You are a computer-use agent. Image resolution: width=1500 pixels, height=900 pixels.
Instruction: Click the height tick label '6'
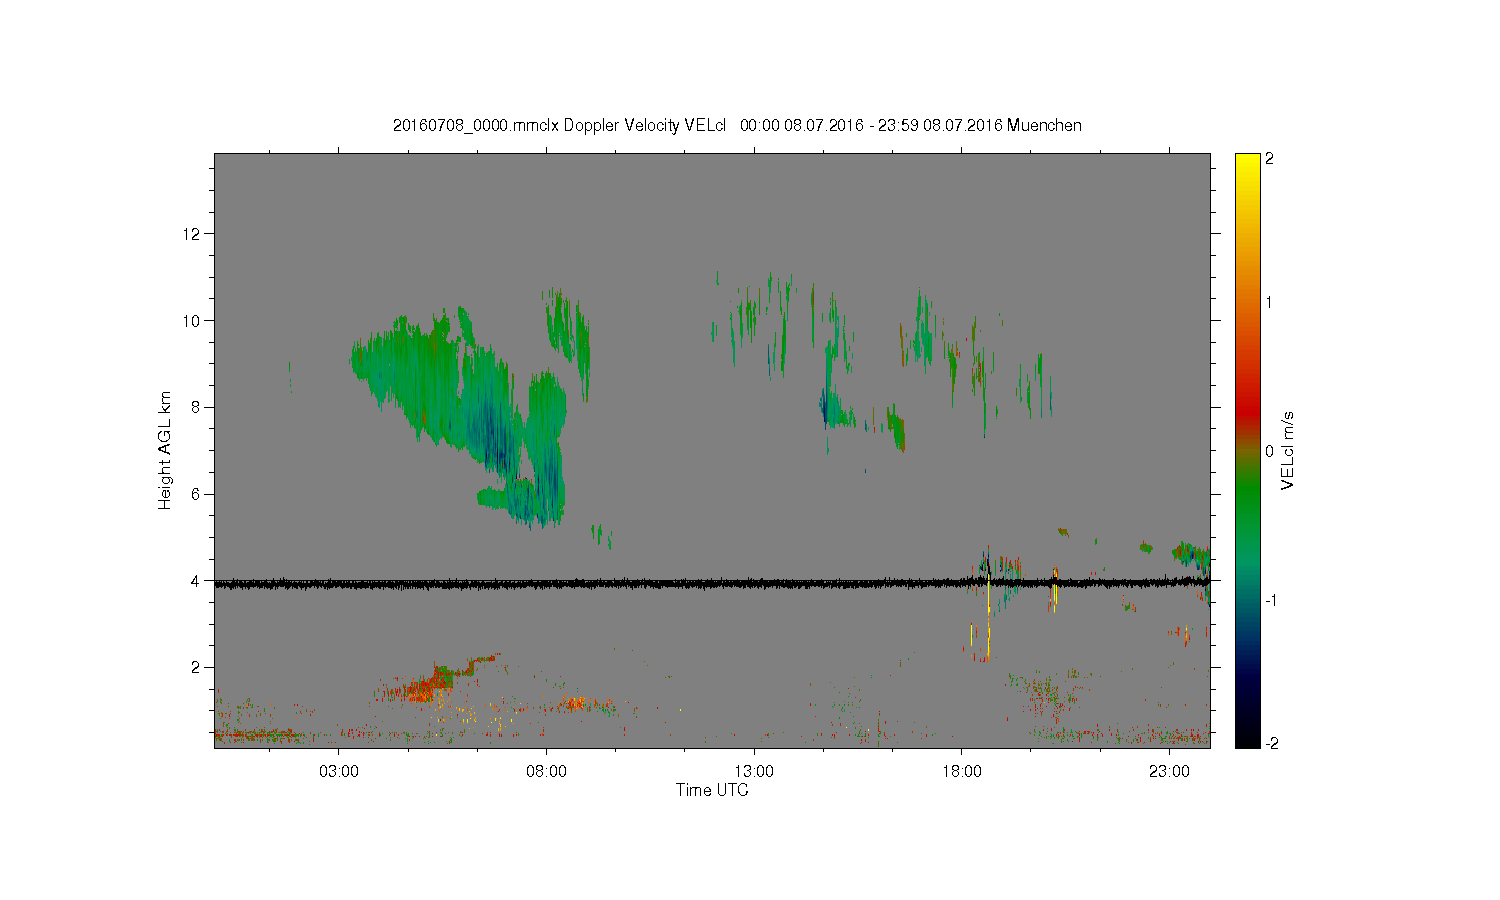tap(197, 494)
